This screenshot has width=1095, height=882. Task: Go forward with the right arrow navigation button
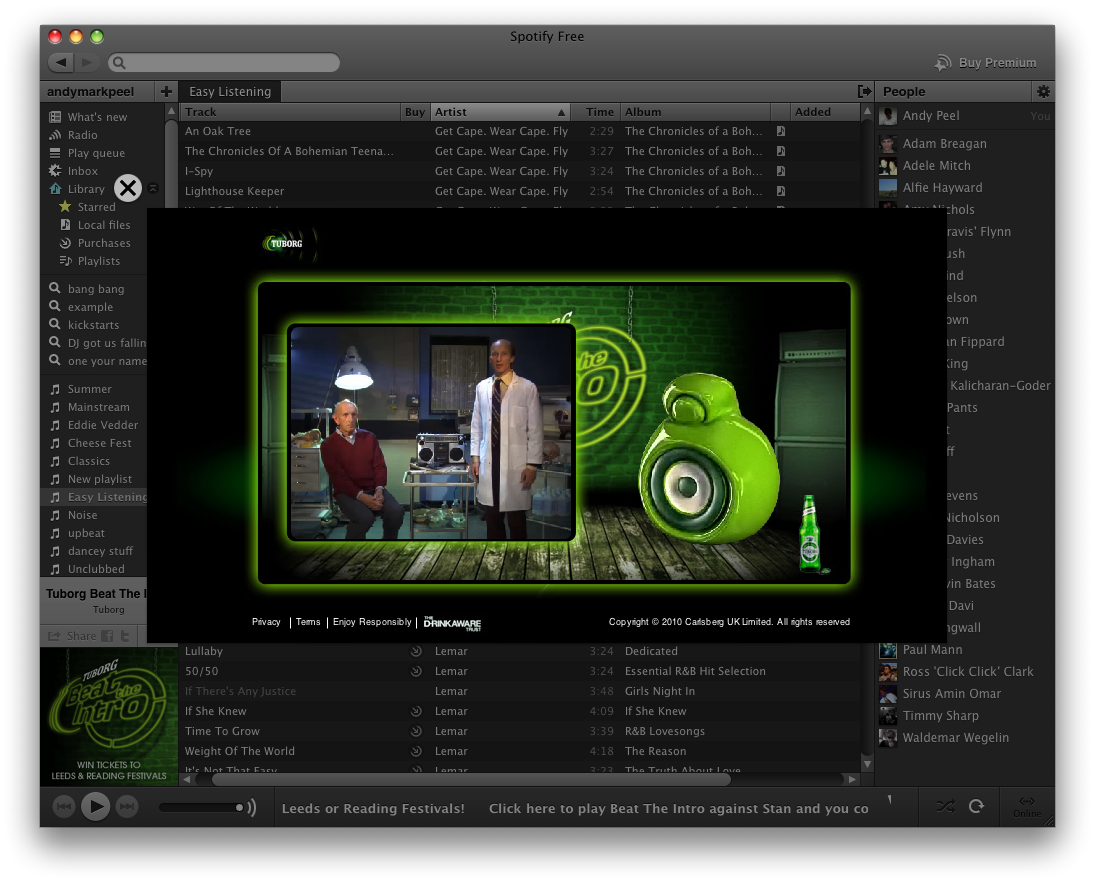pos(87,62)
